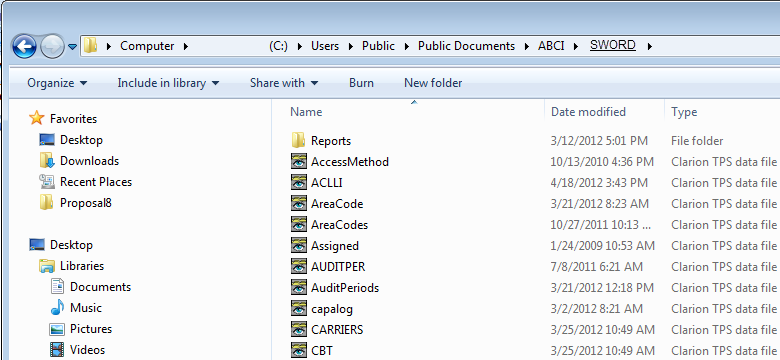
Task: Open the Include in library menu
Action: click(168, 83)
